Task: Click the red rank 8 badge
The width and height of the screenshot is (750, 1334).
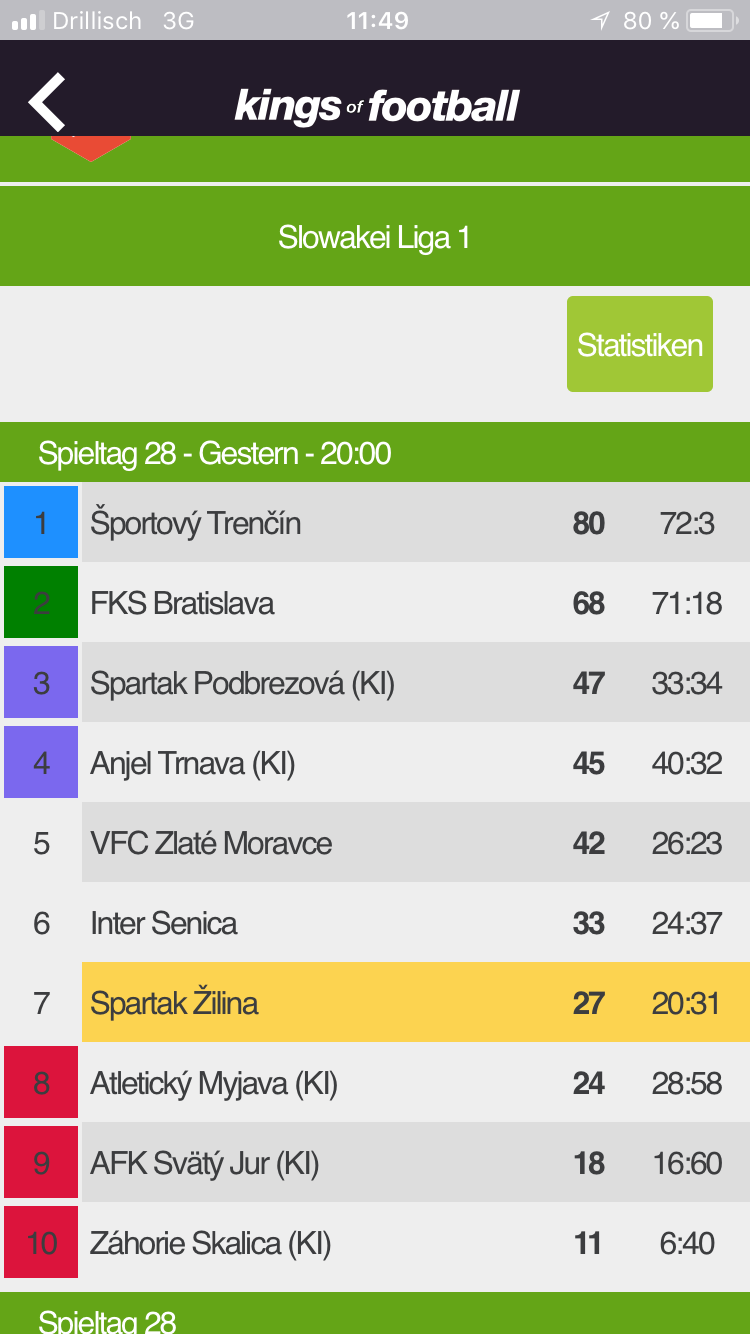Action: [x=41, y=1082]
